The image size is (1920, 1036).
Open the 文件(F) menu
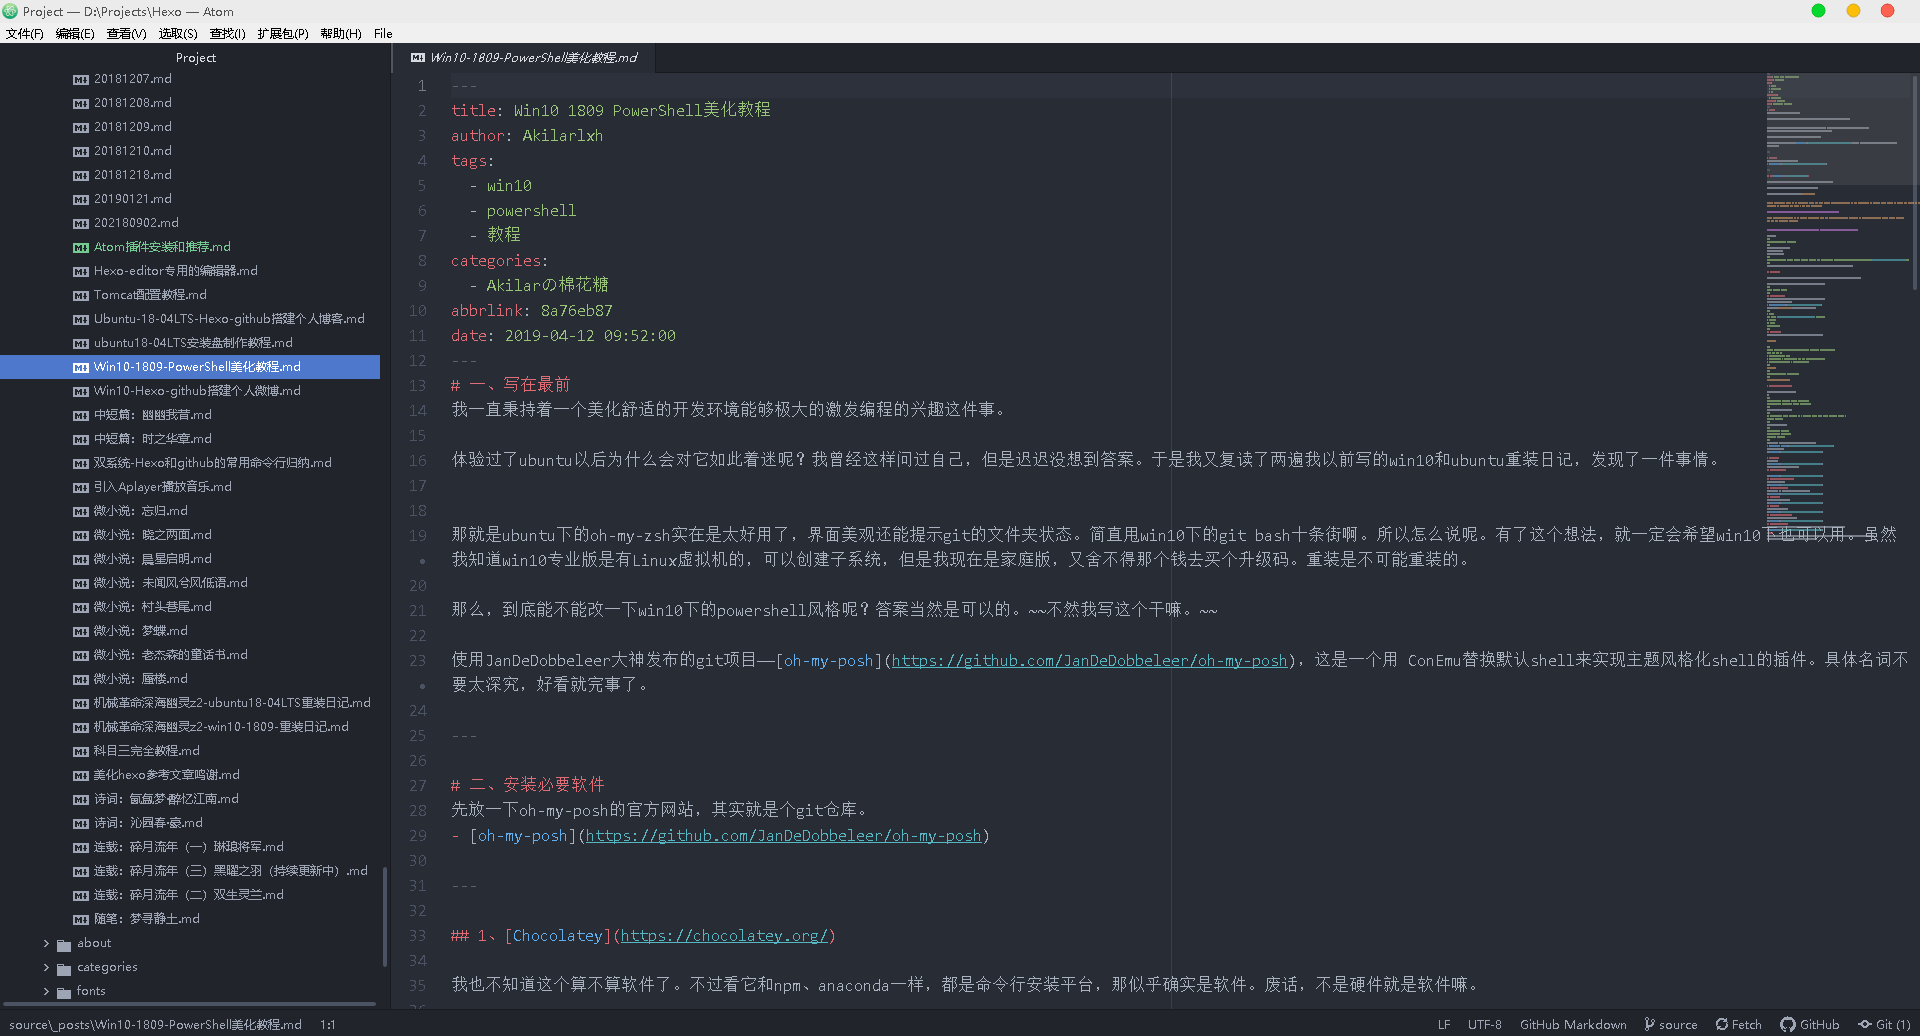(25, 33)
